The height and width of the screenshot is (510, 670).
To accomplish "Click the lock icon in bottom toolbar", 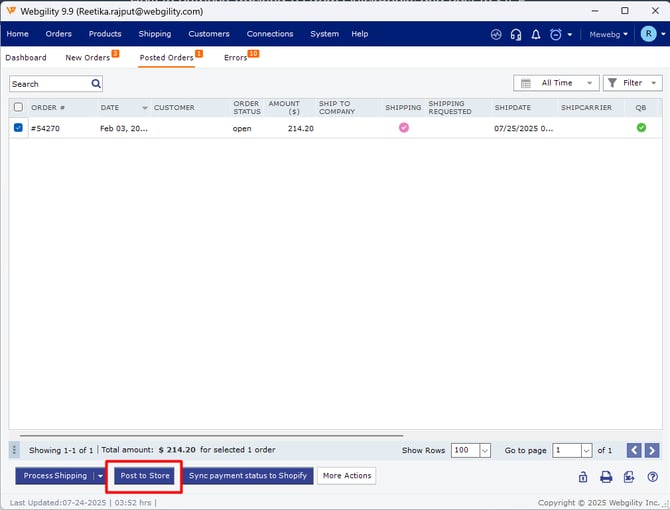I will tap(582, 477).
